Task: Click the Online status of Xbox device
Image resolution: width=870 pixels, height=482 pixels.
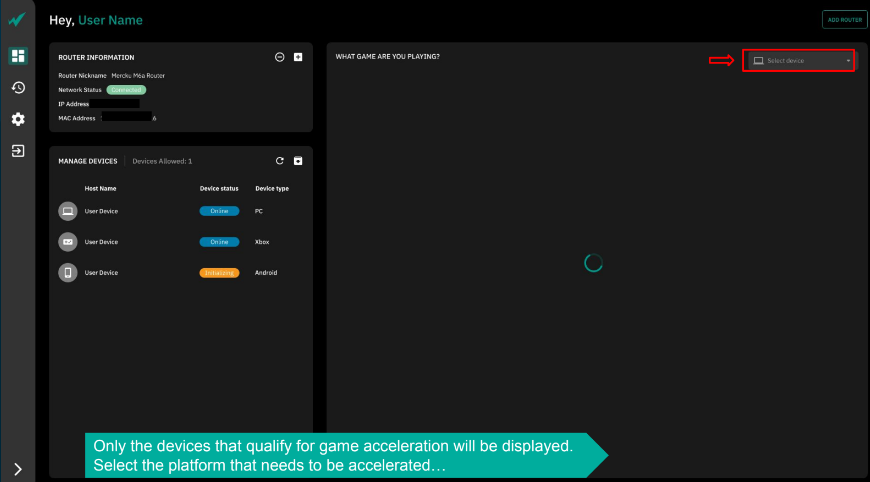Action: (x=219, y=242)
